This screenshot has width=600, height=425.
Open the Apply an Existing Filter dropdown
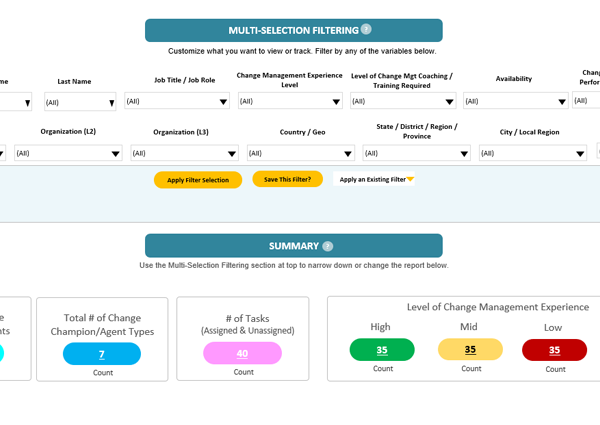(374, 179)
